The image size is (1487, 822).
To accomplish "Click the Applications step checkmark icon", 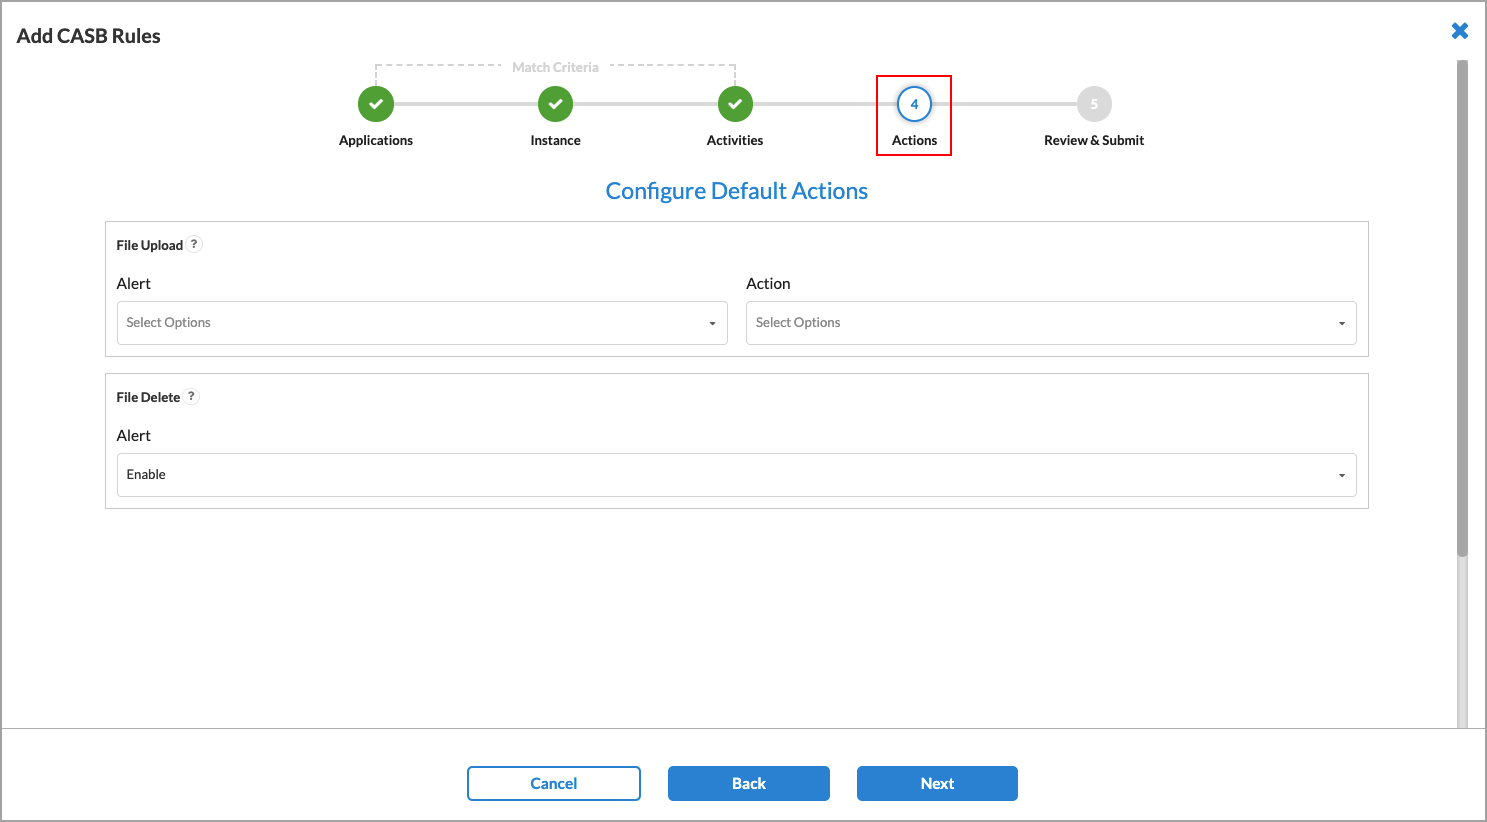I will click(375, 103).
